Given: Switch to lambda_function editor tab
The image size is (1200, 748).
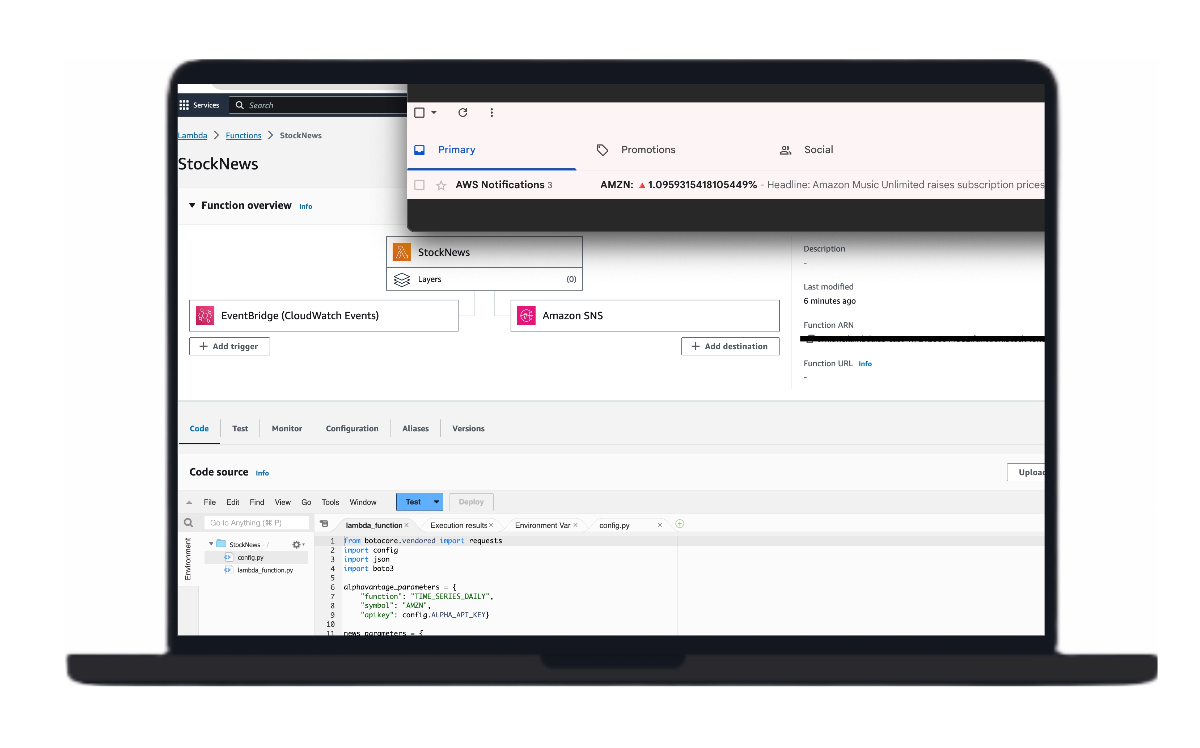Looking at the screenshot, I should tap(372, 525).
